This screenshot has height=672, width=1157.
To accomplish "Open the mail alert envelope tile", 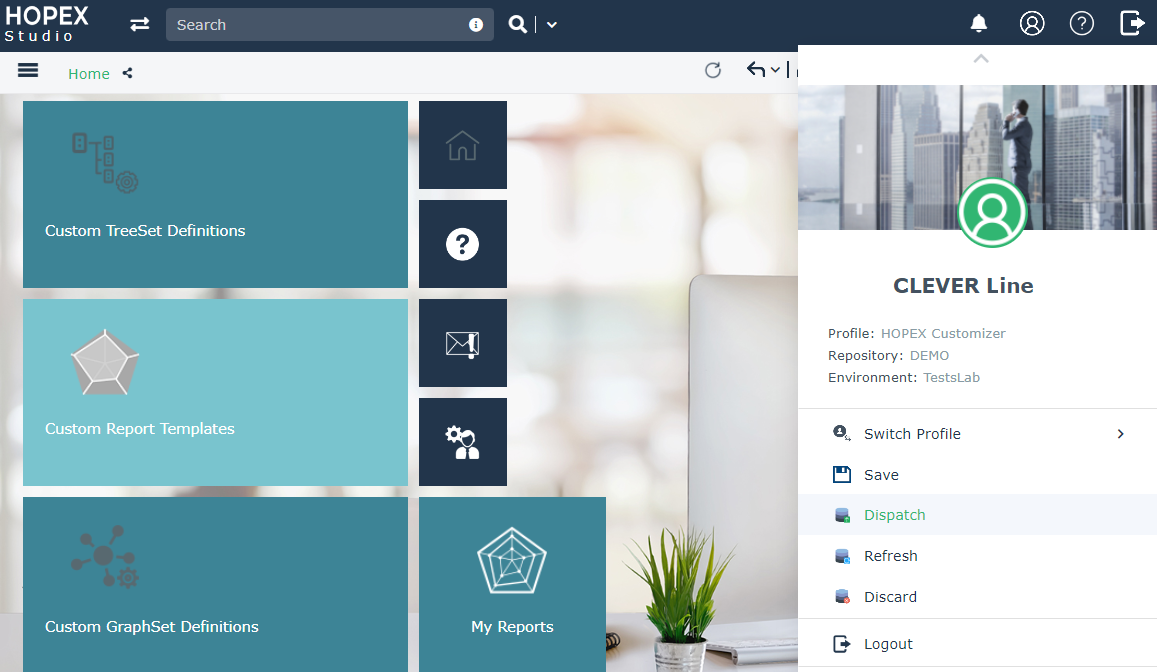I will point(462,343).
